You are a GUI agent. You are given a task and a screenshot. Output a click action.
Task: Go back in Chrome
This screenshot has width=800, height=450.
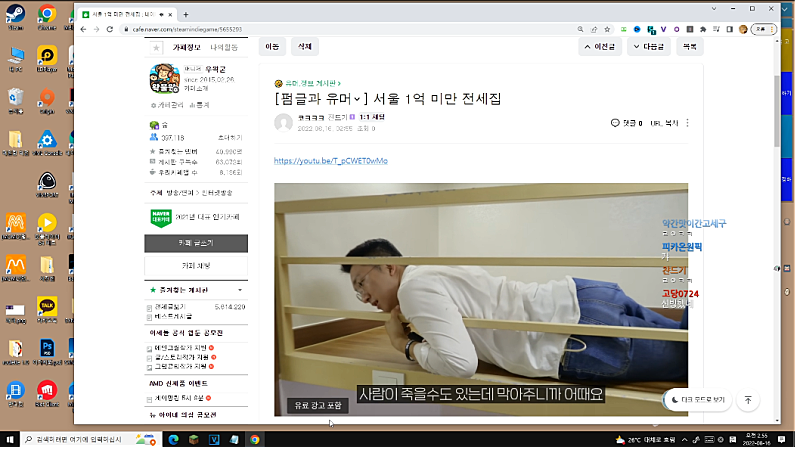click(84, 30)
